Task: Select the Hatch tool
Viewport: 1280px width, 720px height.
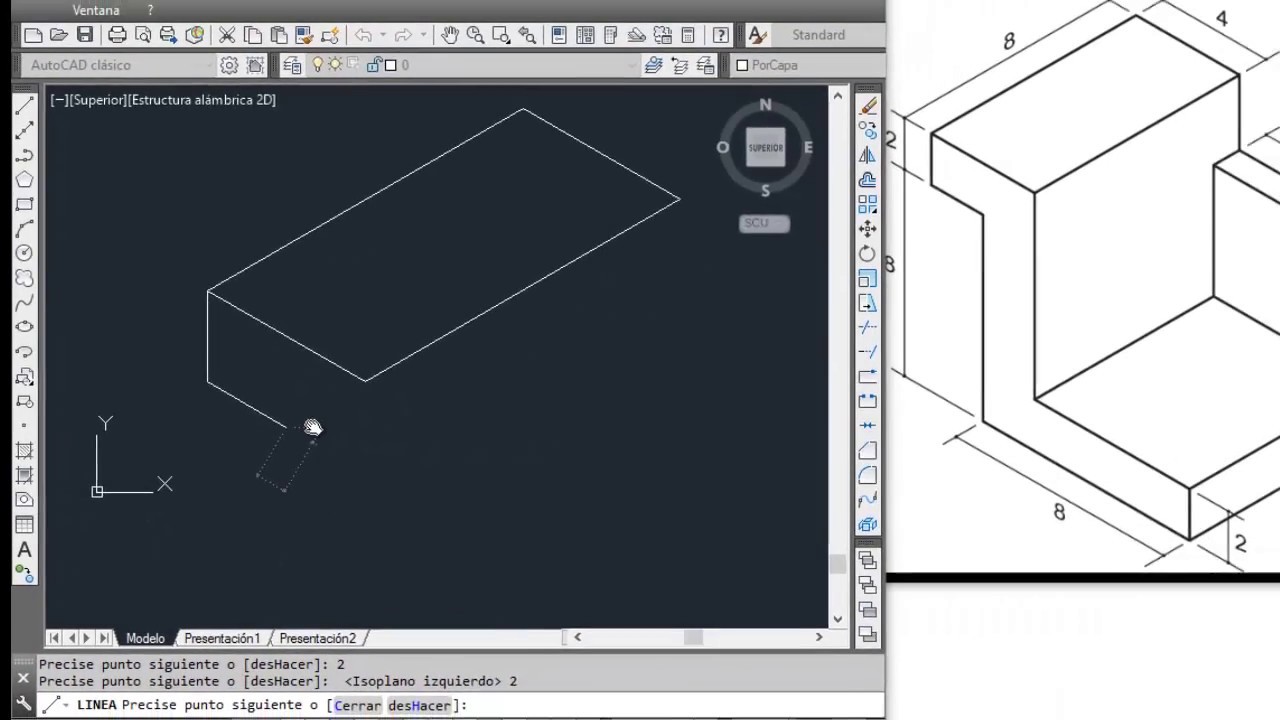Action: (25, 451)
